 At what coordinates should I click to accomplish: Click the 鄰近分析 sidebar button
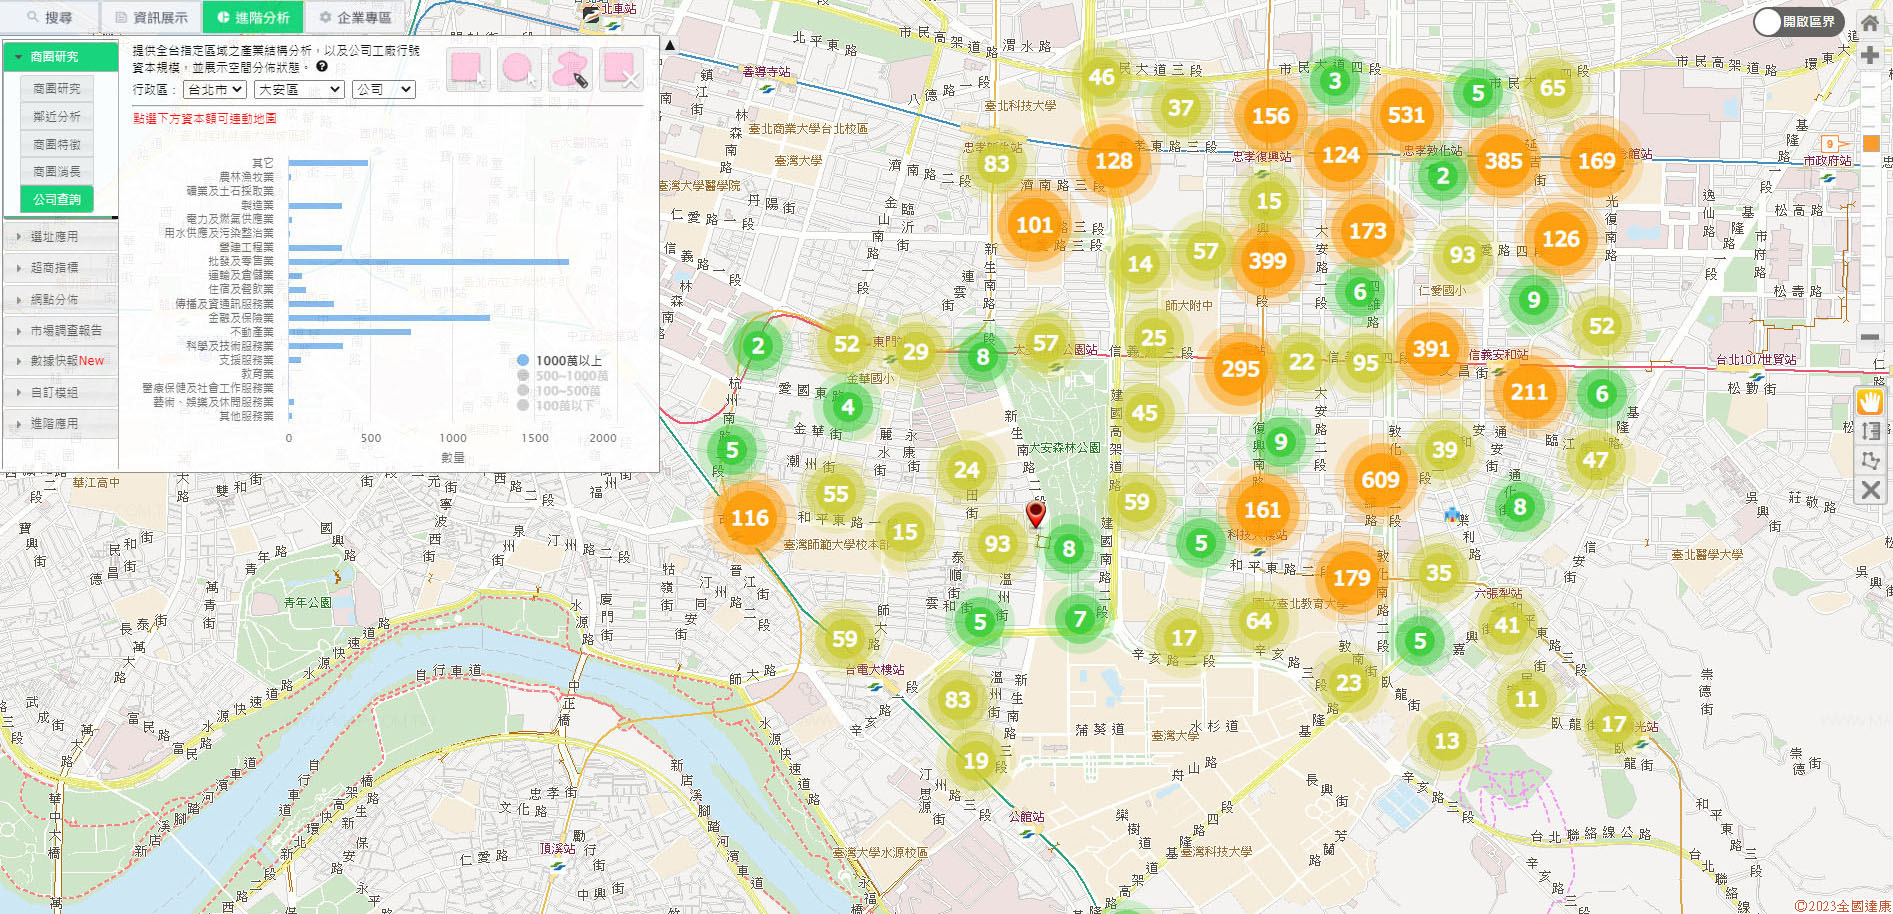tap(57, 116)
